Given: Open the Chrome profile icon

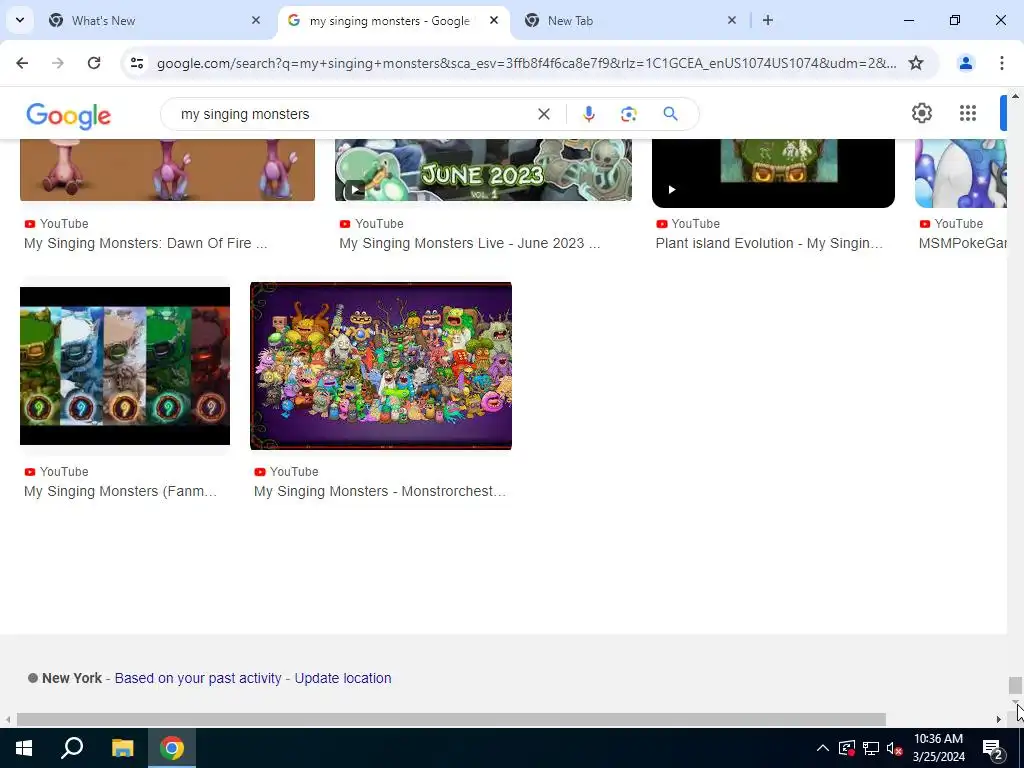Looking at the screenshot, I should pyautogui.click(x=965, y=63).
